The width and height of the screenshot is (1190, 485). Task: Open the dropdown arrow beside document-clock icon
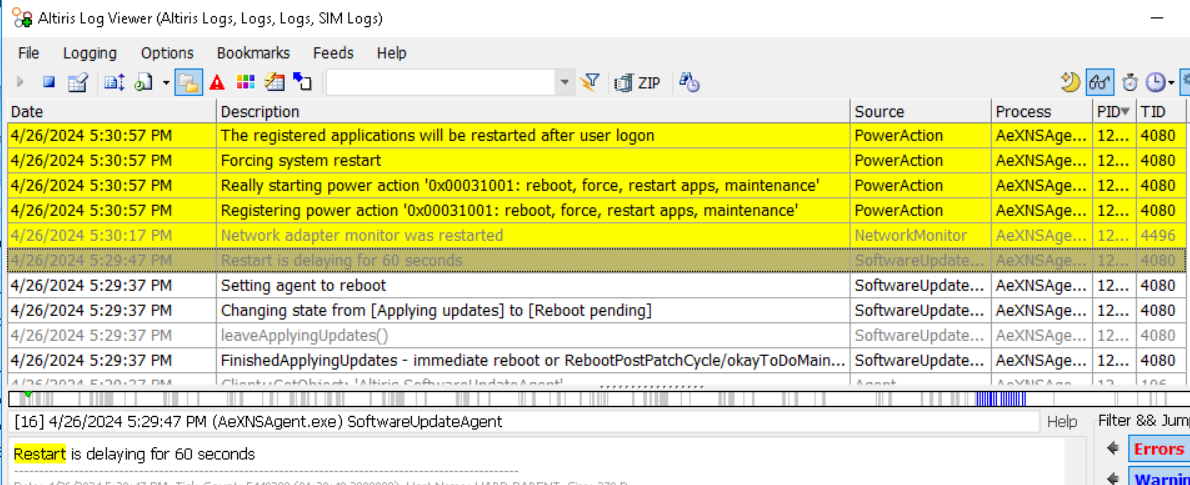(x=165, y=83)
